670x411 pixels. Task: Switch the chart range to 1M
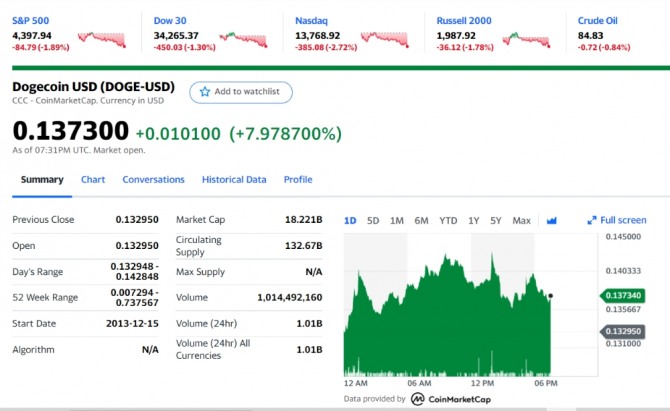pos(397,220)
